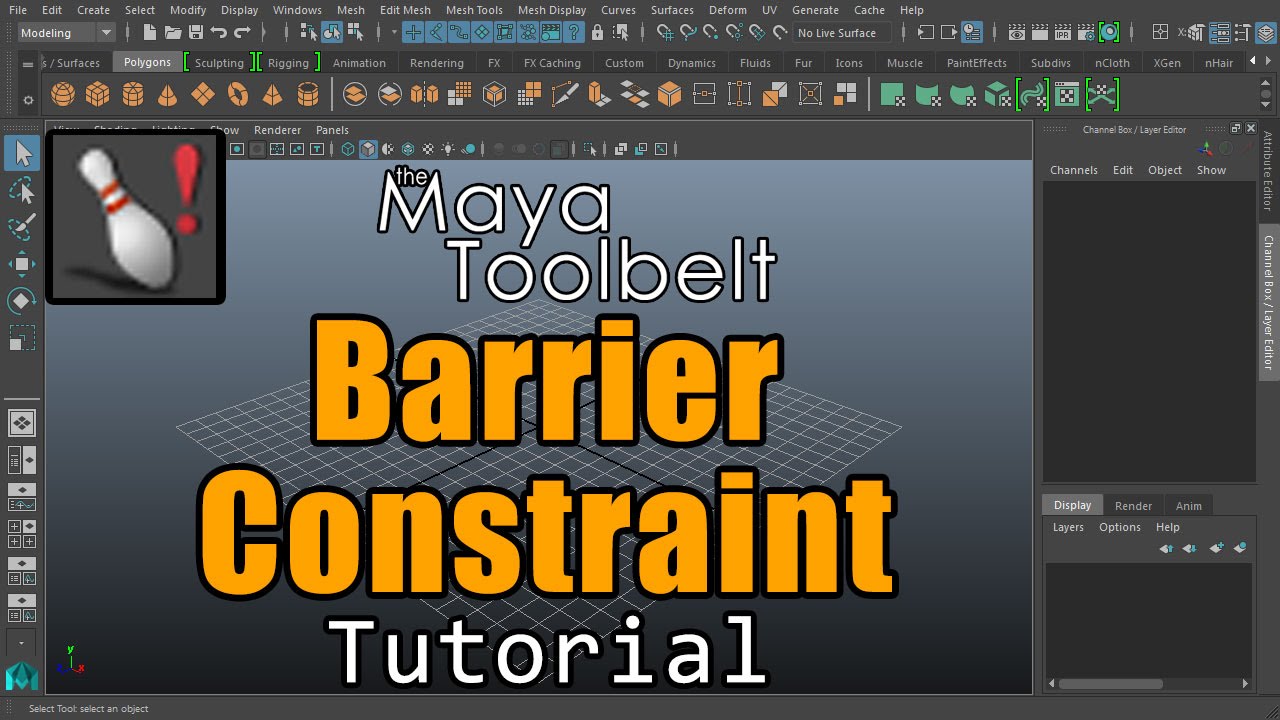Open the Mesh Tools menu
The width and height of the screenshot is (1280, 720).
click(x=474, y=10)
